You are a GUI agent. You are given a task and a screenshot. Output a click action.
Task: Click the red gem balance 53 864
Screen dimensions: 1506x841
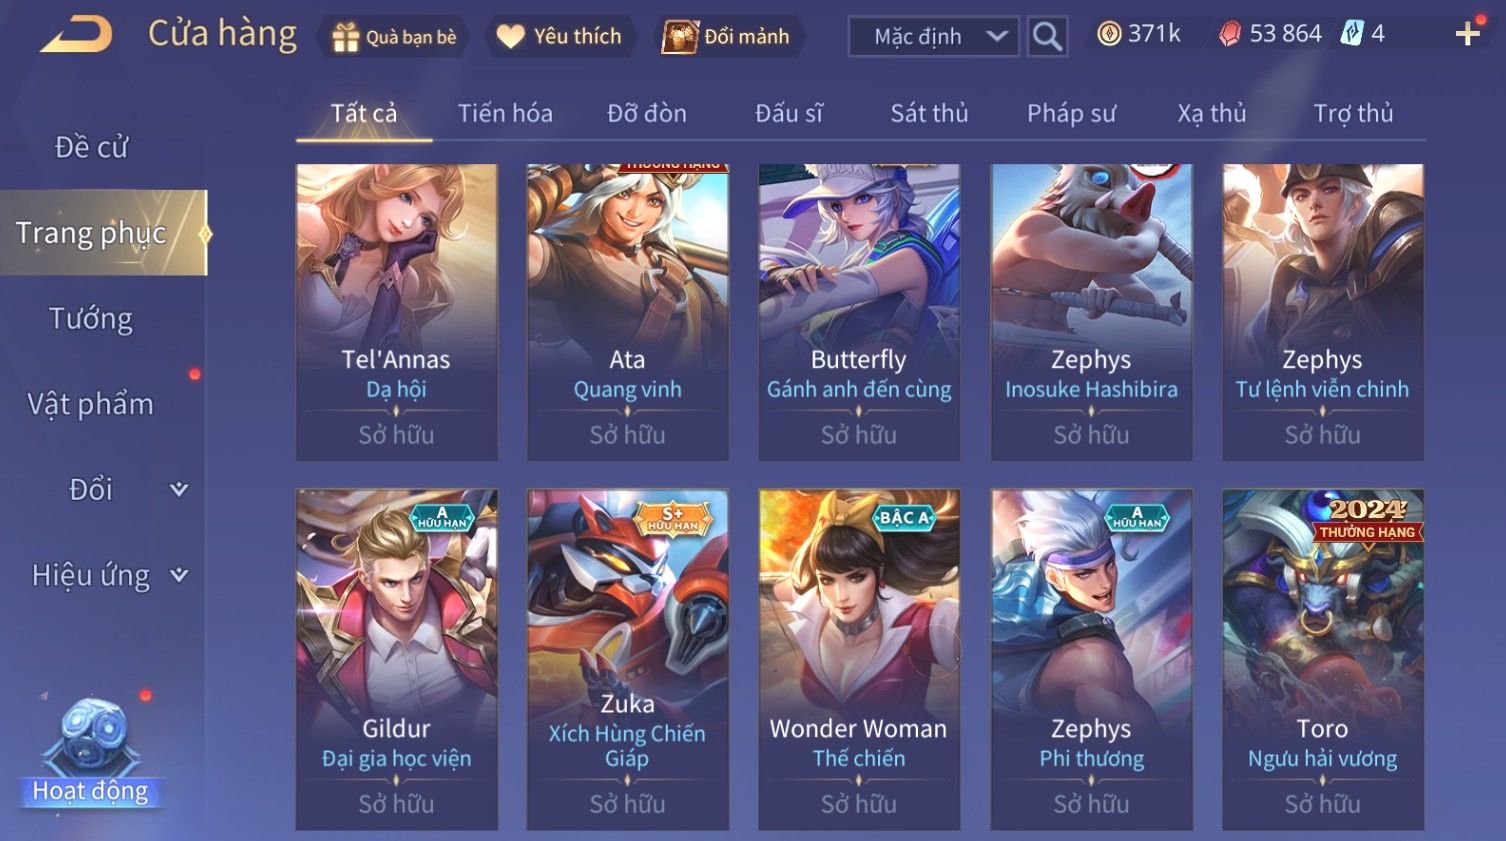point(1270,34)
